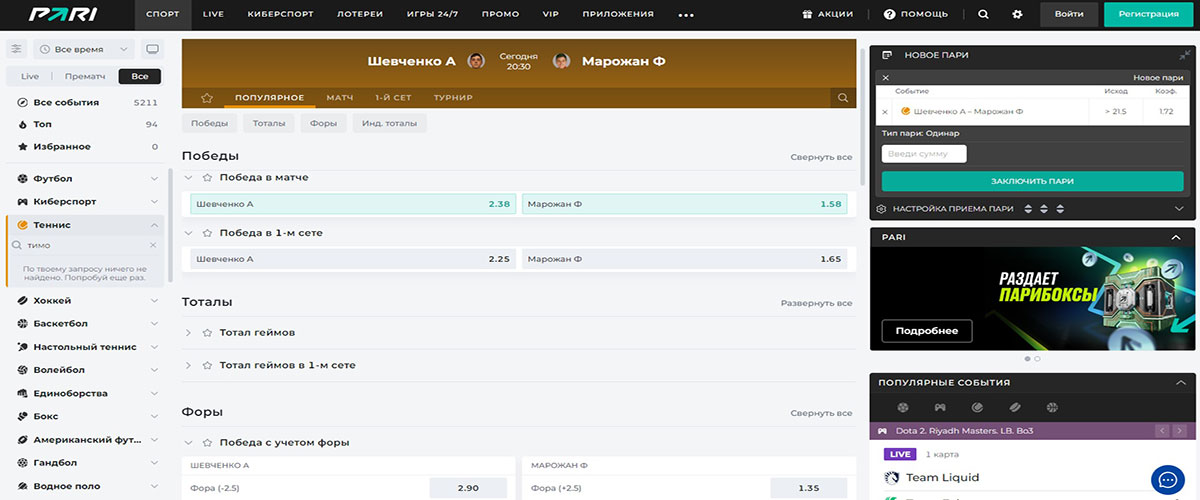Viewport: 1200px width, 500px height.
Task: Favorite the 'Победа с учетом форы' star
Action: point(207,442)
